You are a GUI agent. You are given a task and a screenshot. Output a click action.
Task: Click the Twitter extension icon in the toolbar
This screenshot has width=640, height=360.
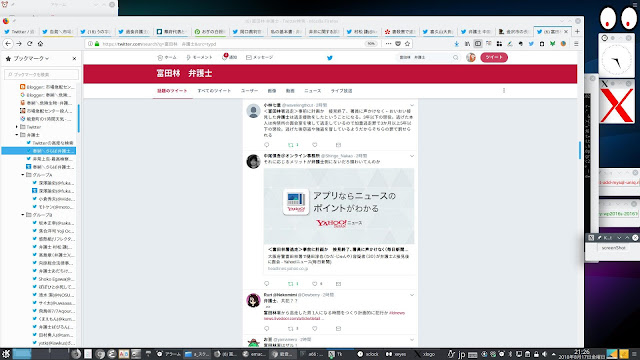[531, 44]
